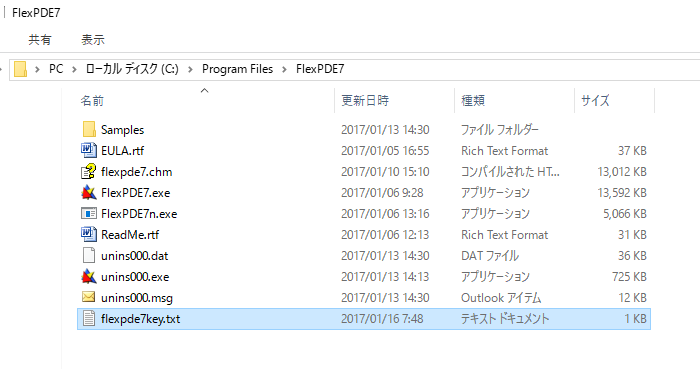Viewport: 700px width, 369px height.
Task: Expand the chevron after PC in the breadcrumb
Action: (74, 69)
